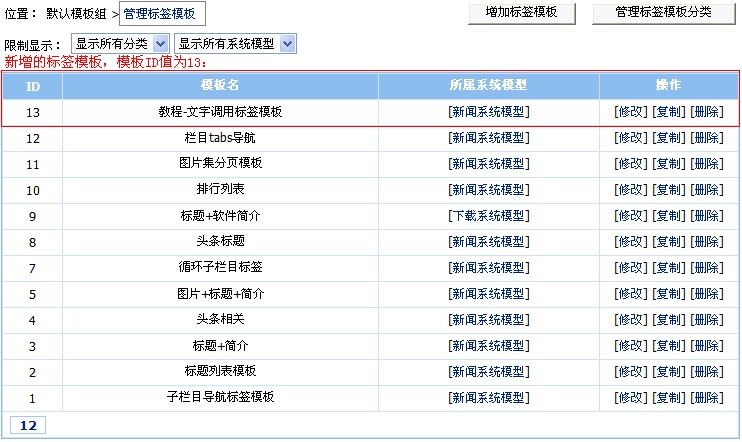This screenshot has height=442, width=742.
Task: Click 删除 for 头条标题 row
Action: click(706, 242)
